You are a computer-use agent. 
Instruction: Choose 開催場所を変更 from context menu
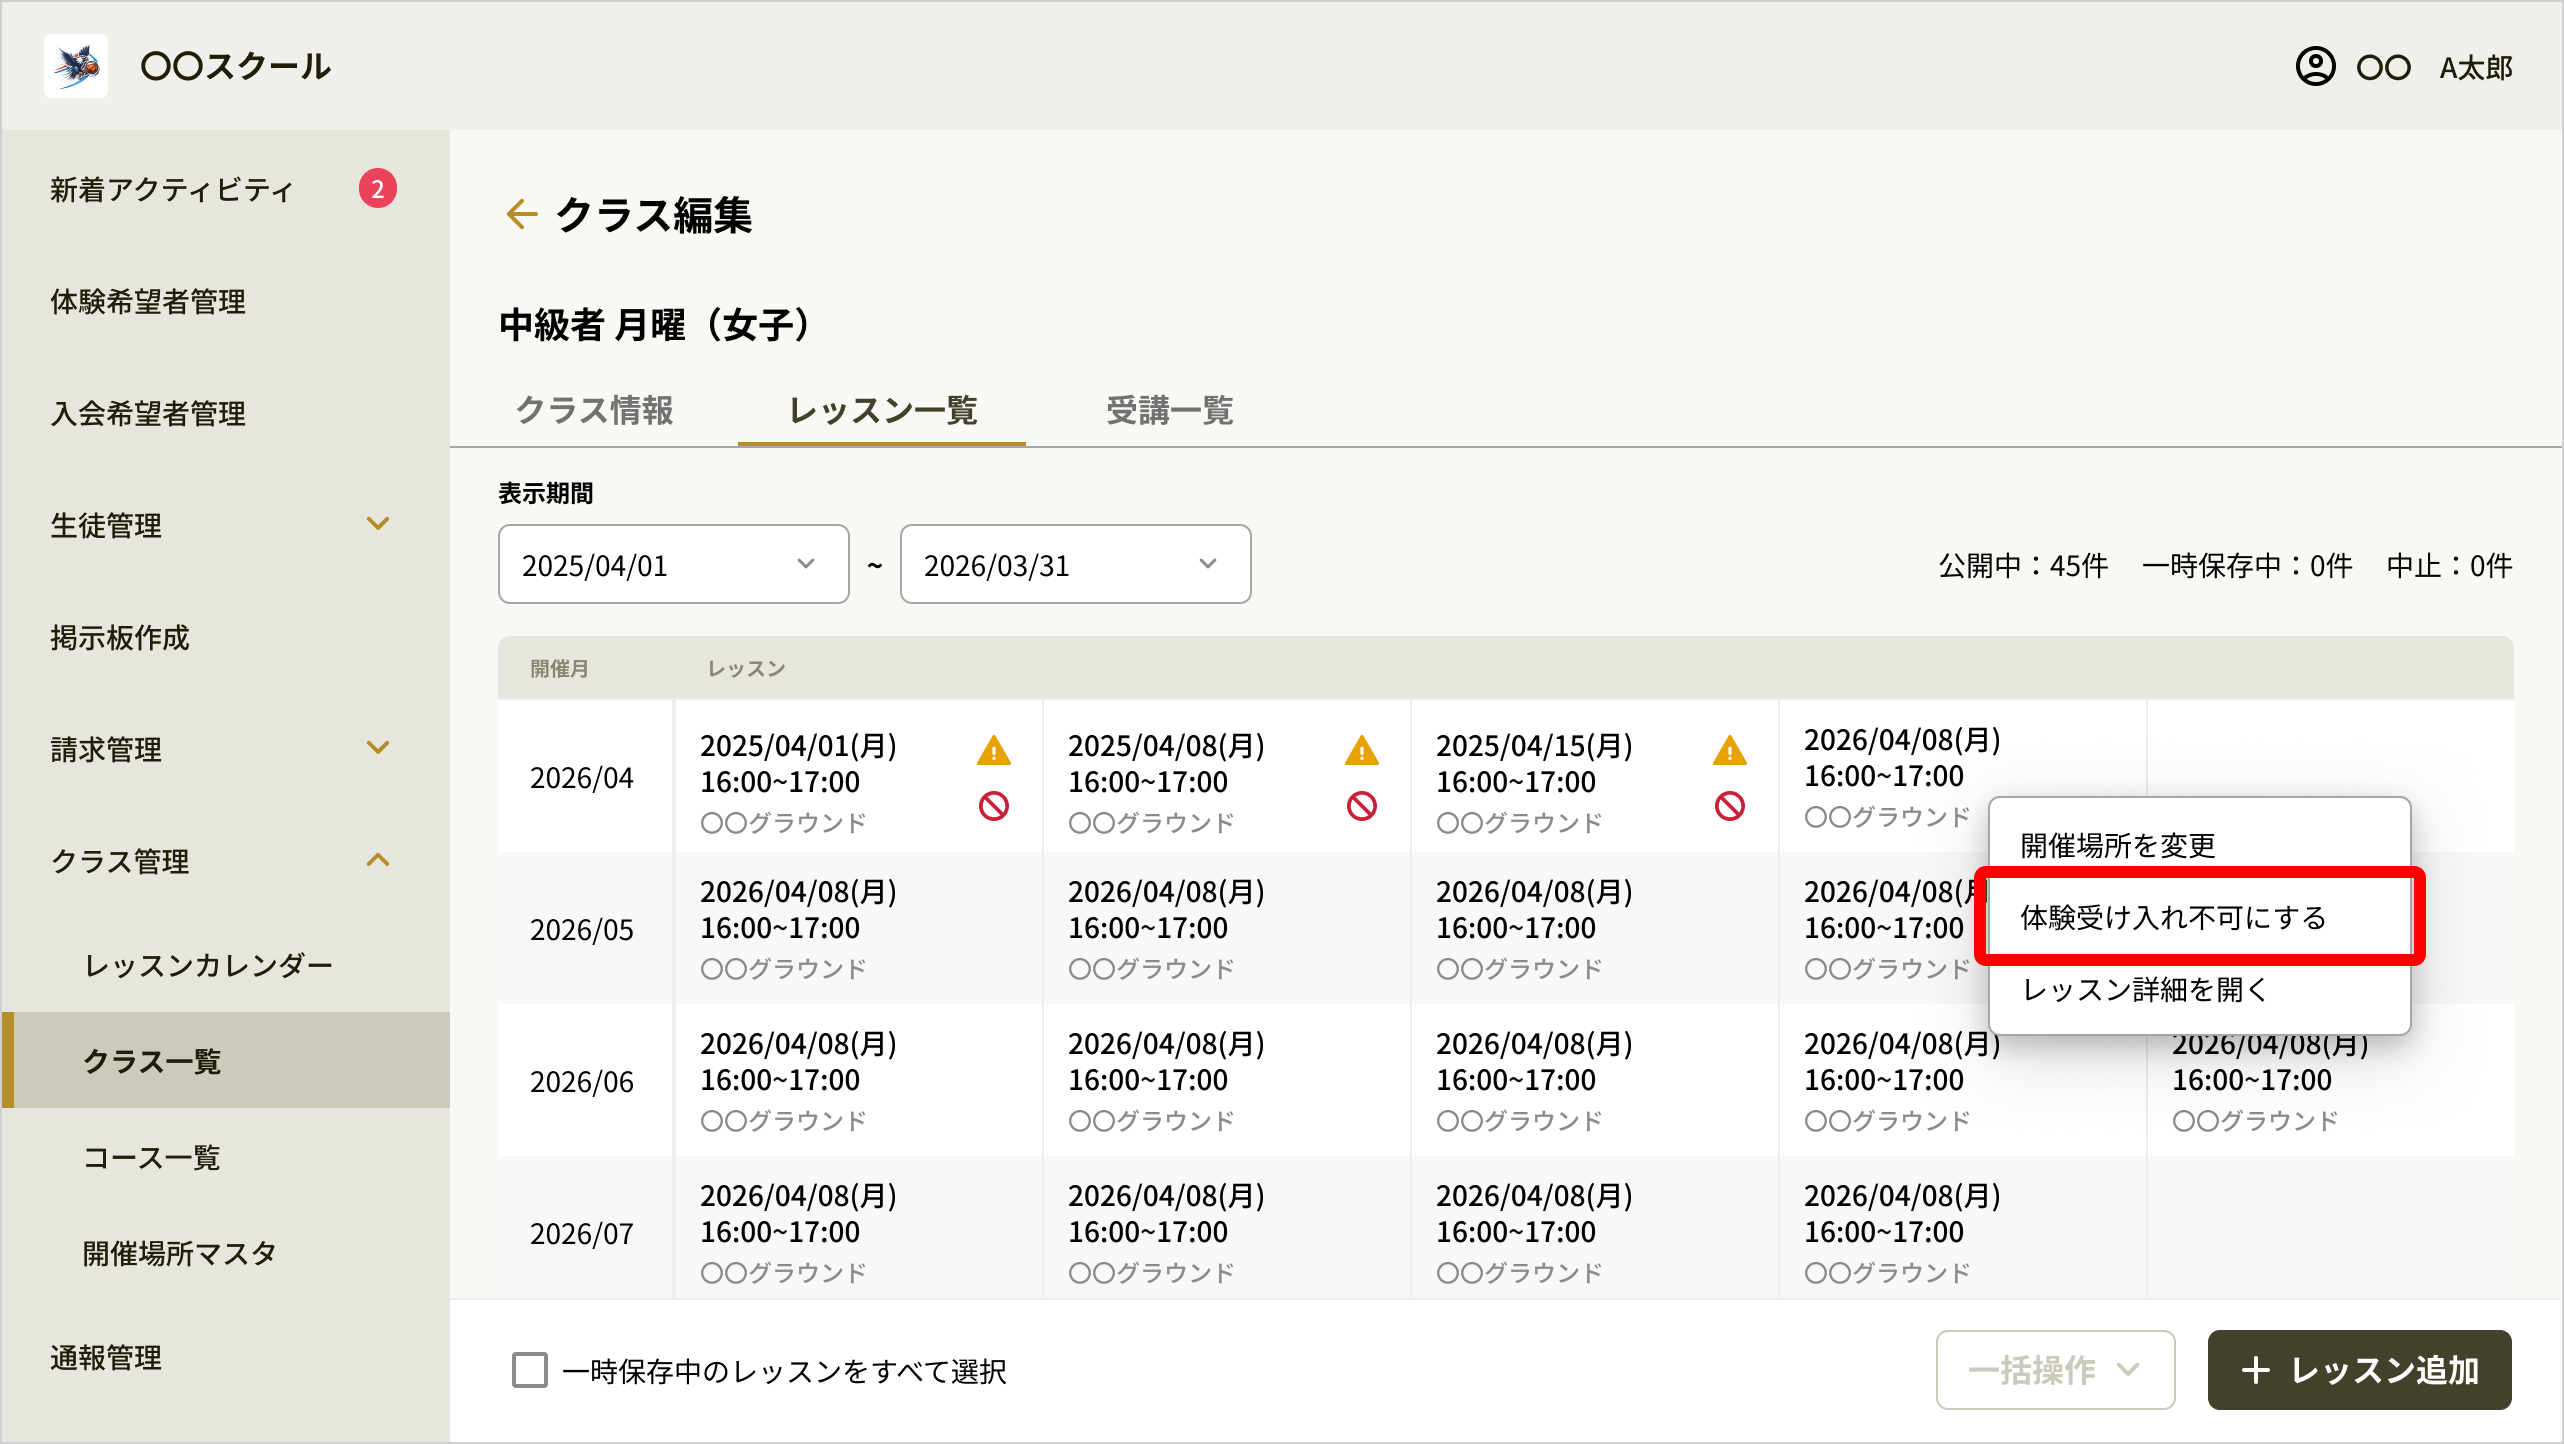(x=2200, y=845)
